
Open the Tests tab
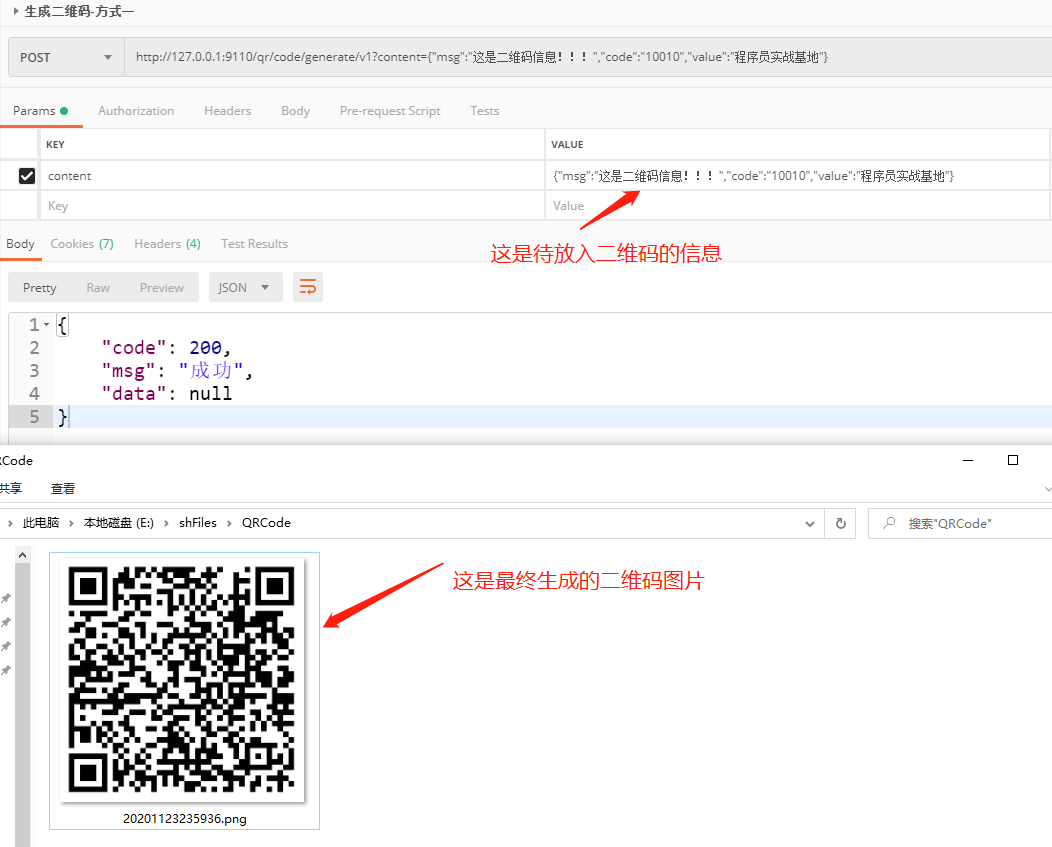click(x=484, y=111)
